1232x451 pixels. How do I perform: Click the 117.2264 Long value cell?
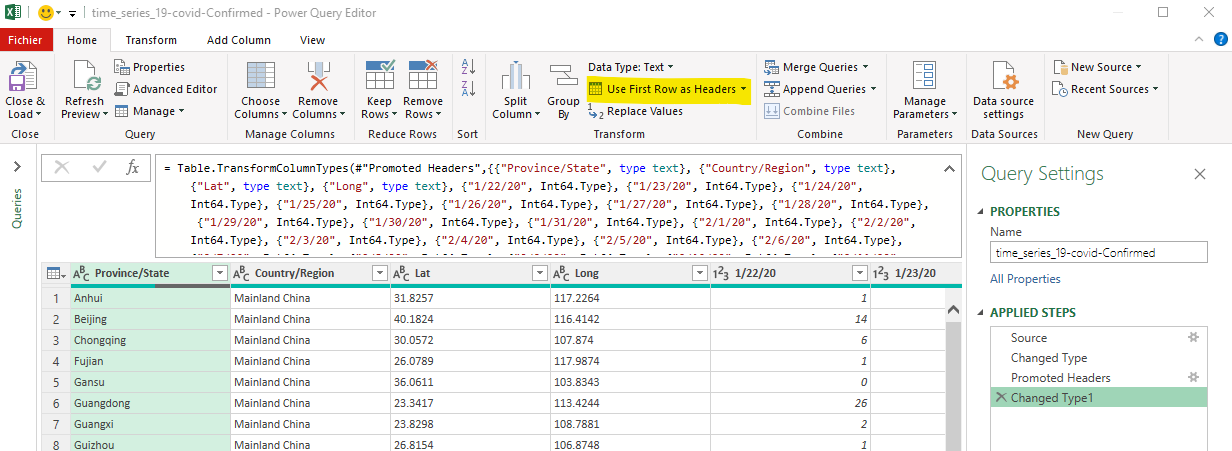point(630,297)
